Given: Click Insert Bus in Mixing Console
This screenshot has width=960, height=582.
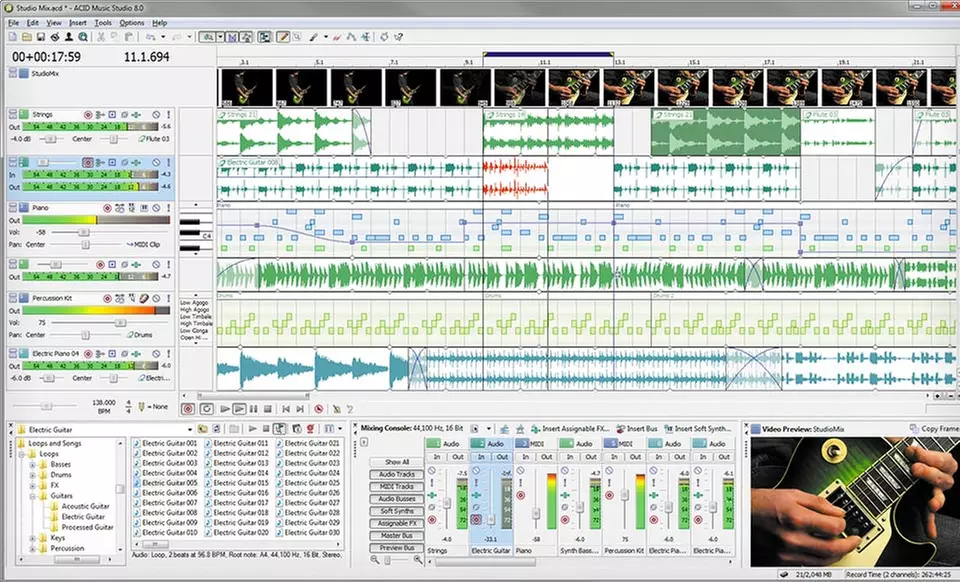Looking at the screenshot, I should [x=637, y=428].
